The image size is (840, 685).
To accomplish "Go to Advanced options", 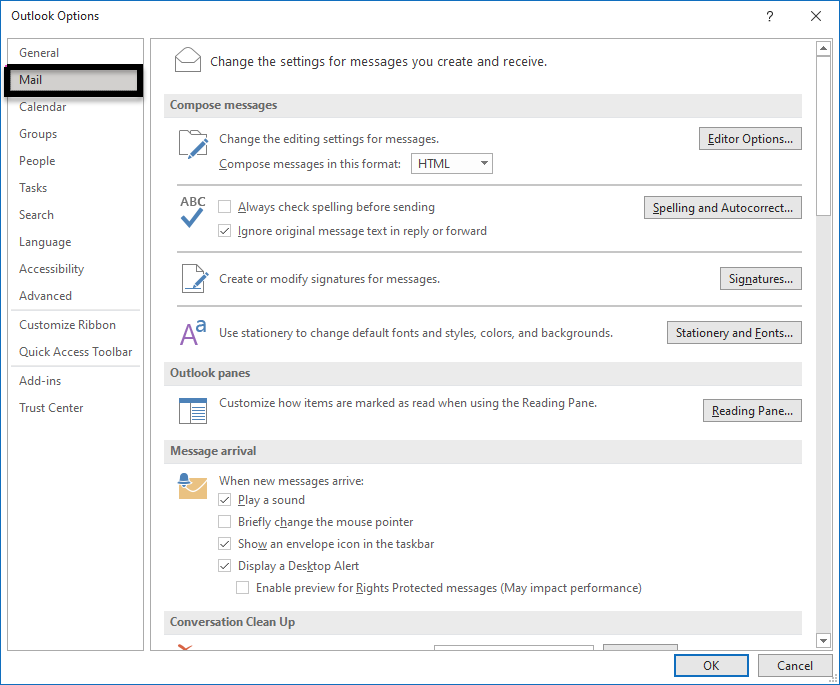I will 75,296.
